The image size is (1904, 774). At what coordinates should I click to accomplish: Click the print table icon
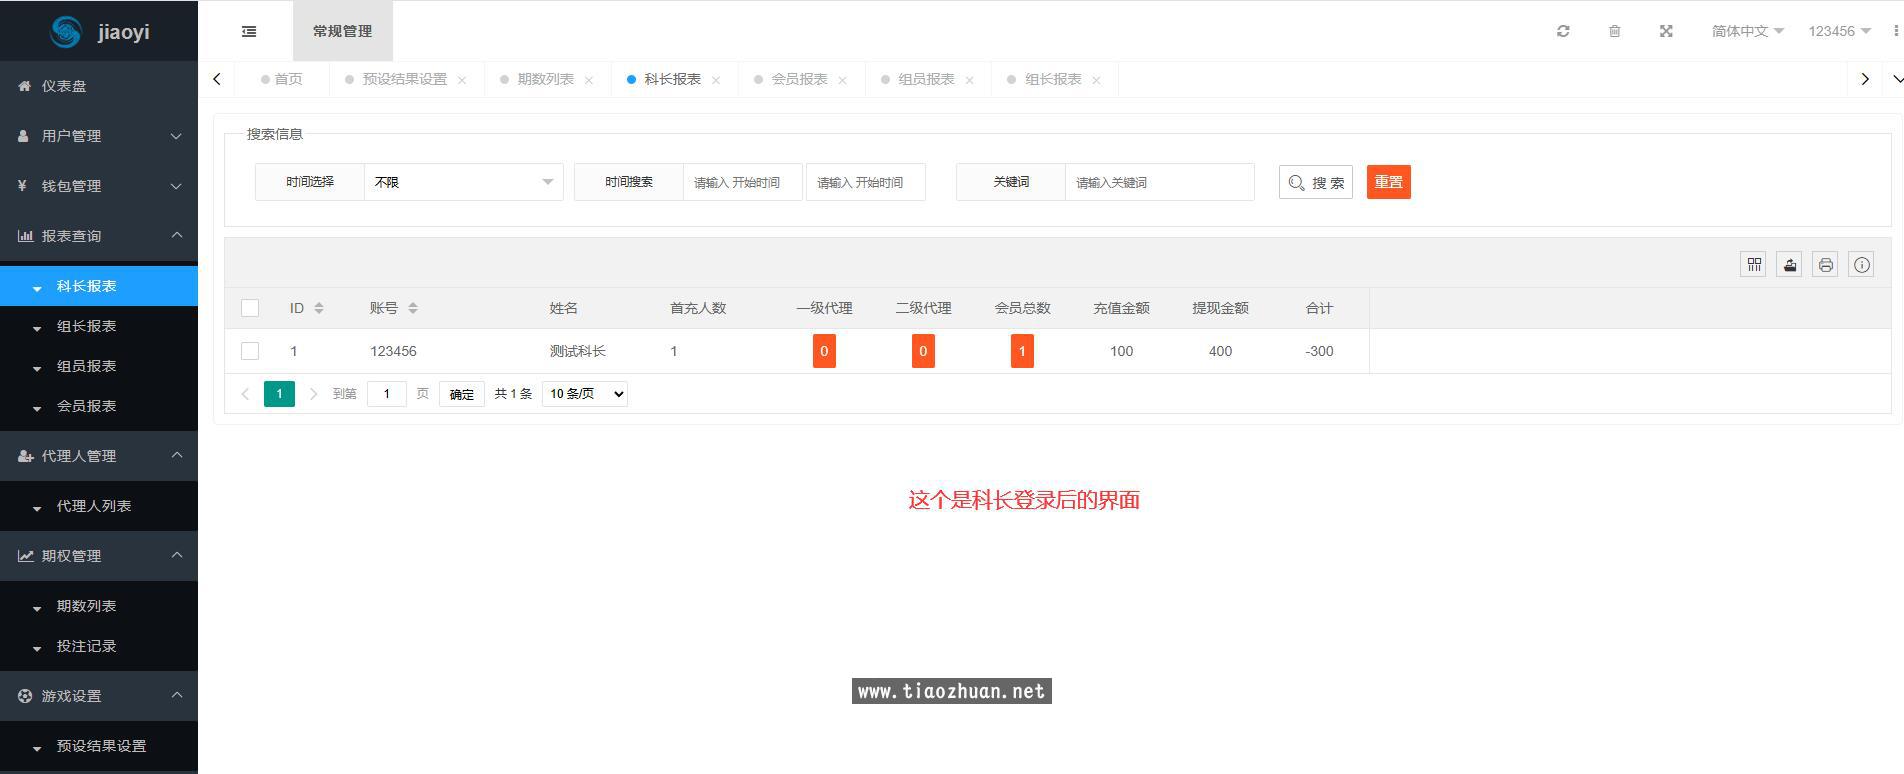pos(1825,265)
